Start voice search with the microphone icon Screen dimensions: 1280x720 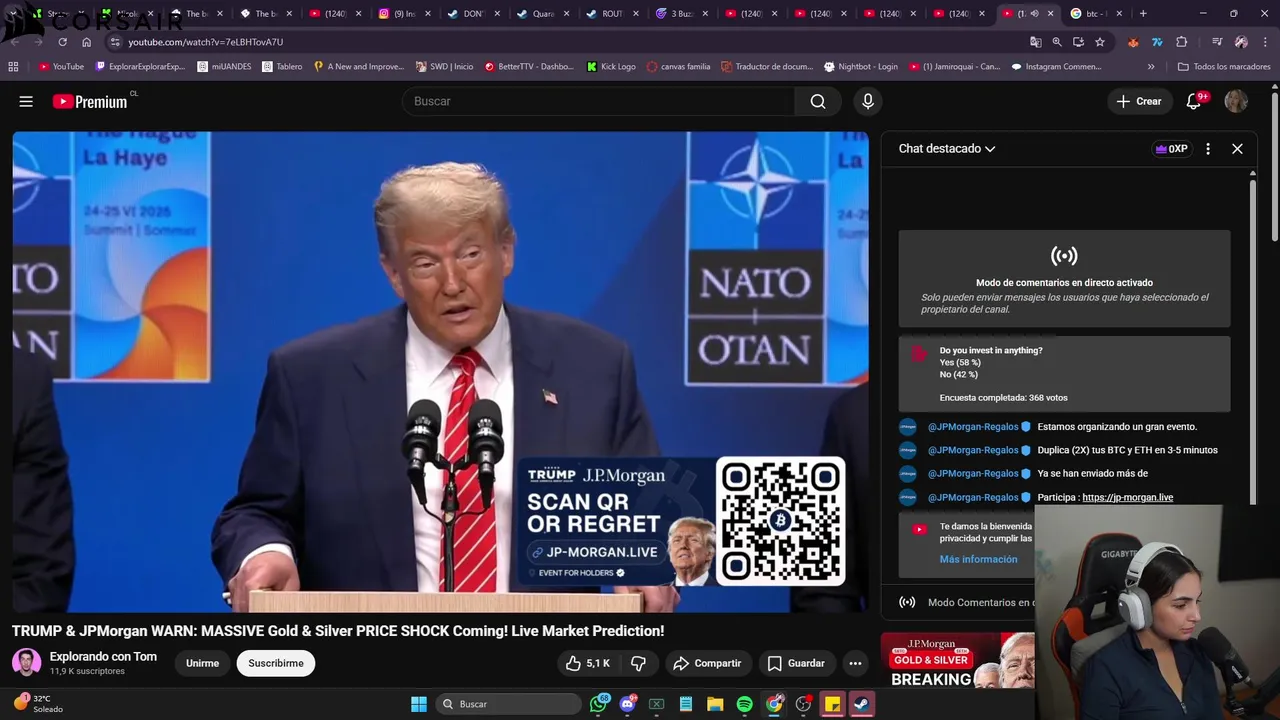coord(868,101)
